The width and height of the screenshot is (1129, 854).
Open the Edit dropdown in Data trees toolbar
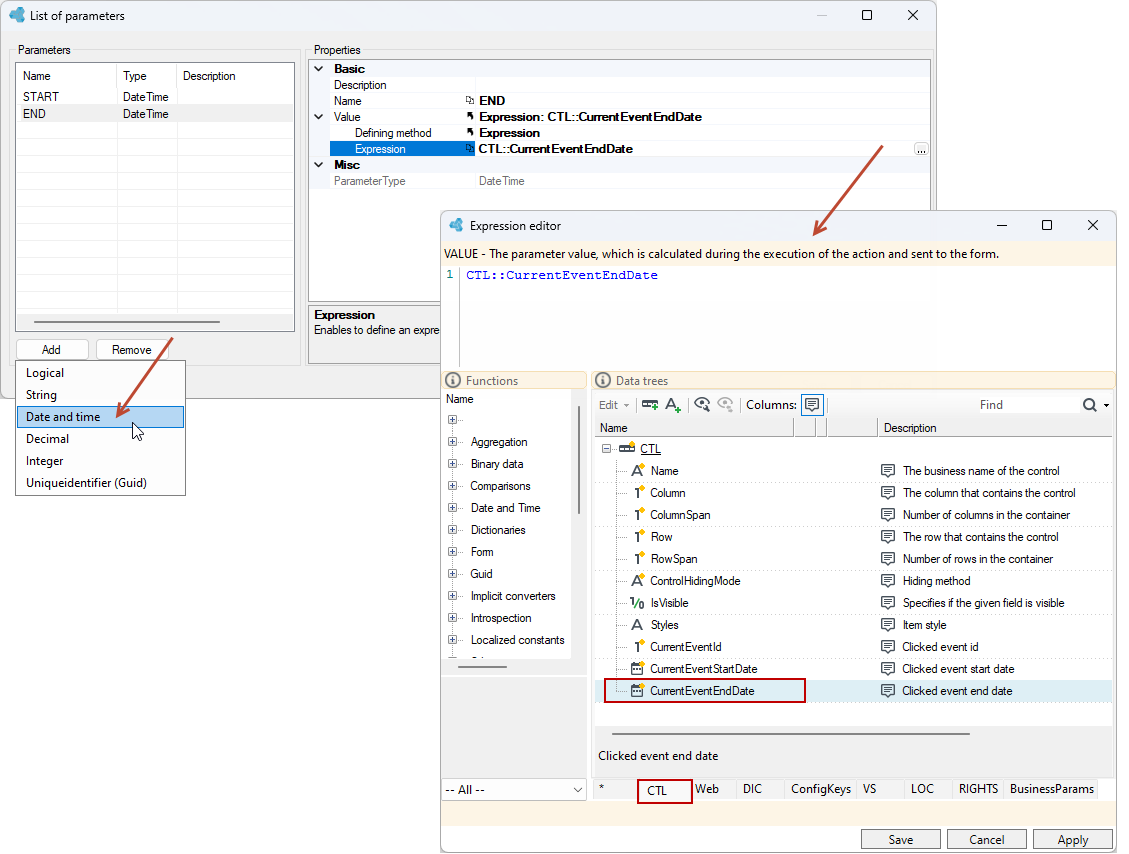click(614, 405)
